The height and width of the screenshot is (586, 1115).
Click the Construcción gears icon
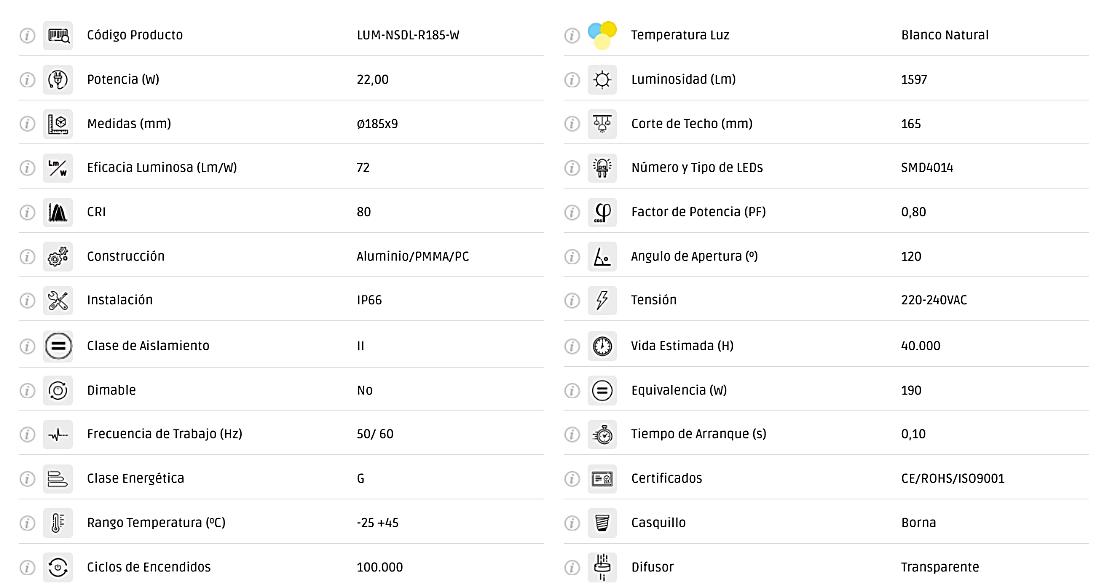pyautogui.click(x=58, y=257)
